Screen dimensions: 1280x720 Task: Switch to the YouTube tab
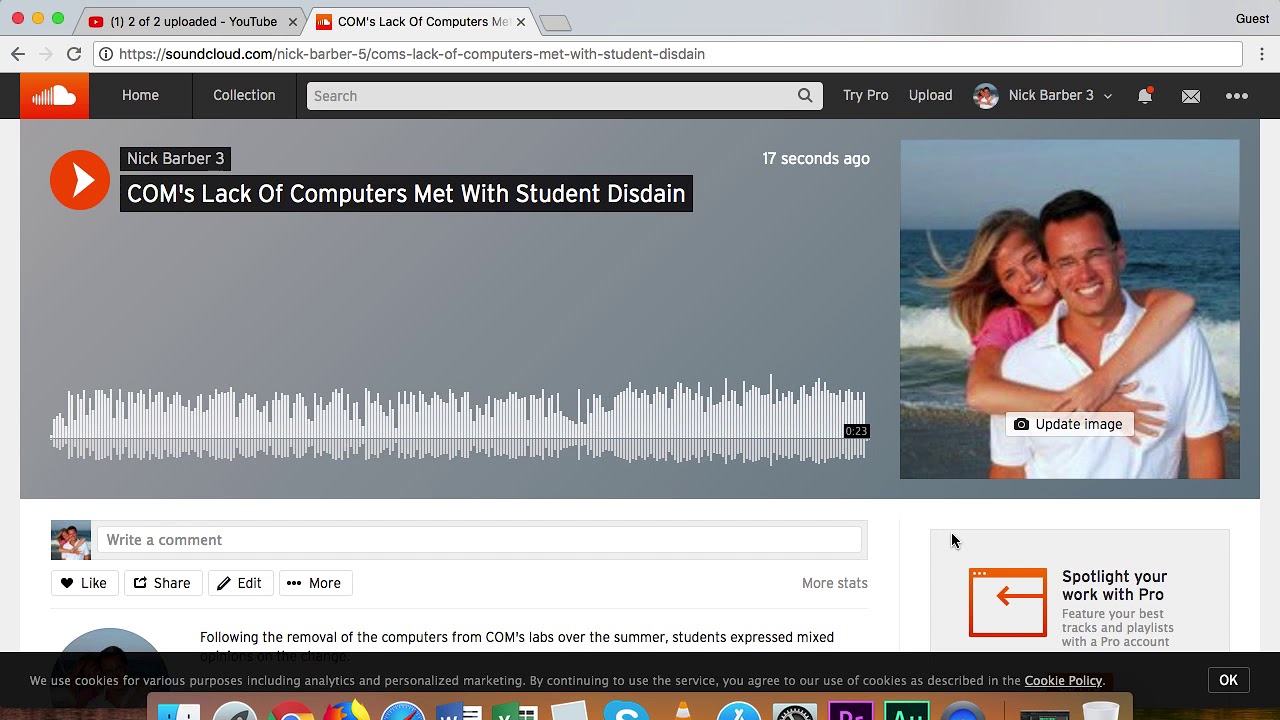click(188, 21)
